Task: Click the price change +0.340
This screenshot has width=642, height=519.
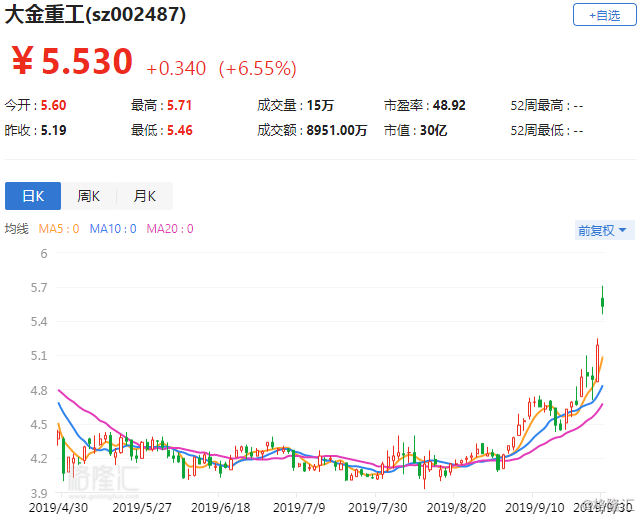Action: [x=176, y=69]
